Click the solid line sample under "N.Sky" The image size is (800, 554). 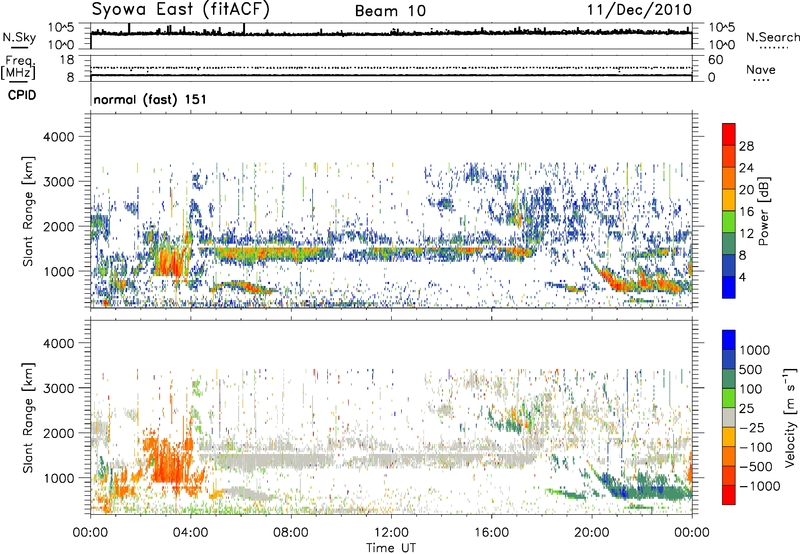pyautogui.click(x=19, y=48)
